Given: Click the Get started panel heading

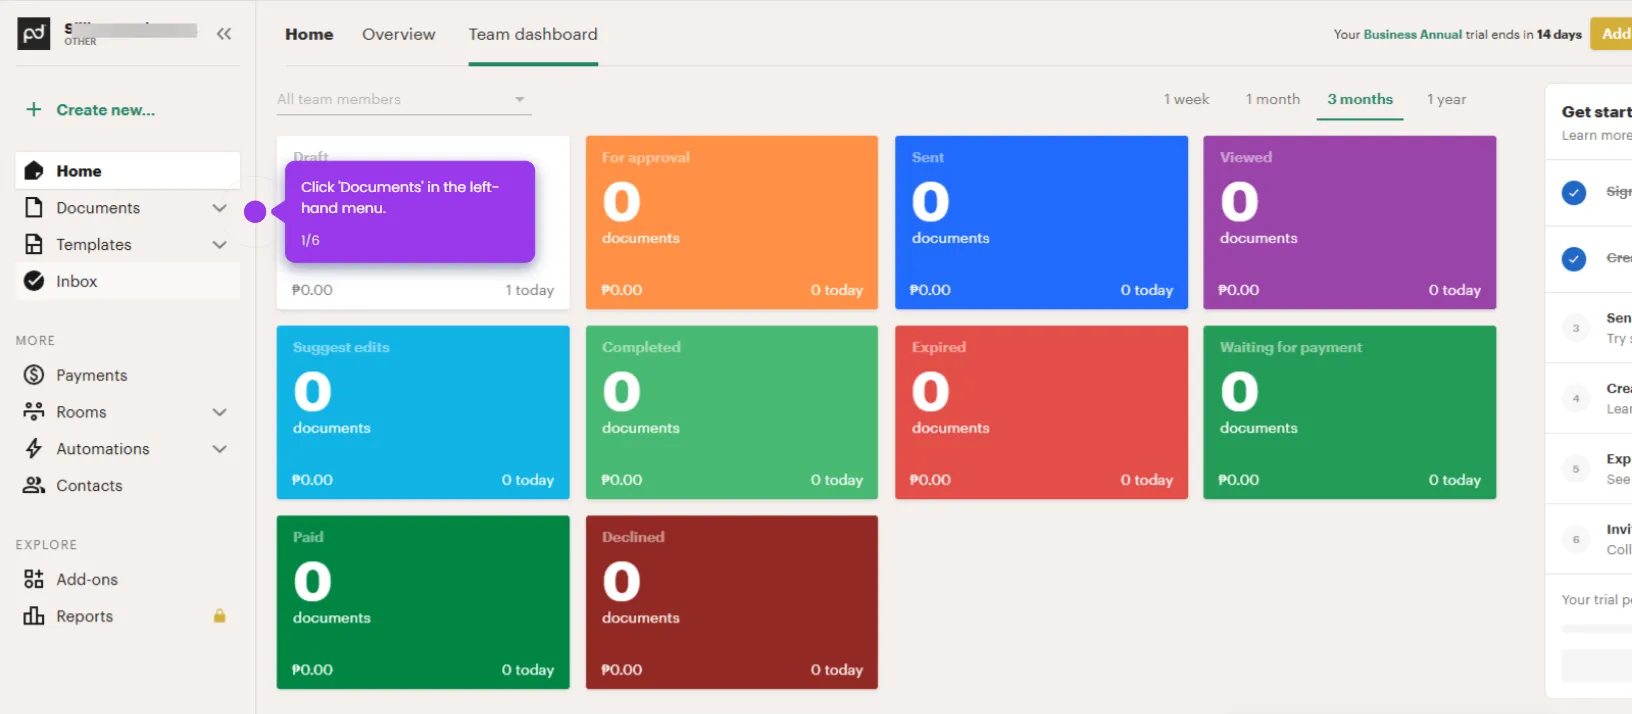Looking at the screenshot, I should click(x=1596, y=112).
